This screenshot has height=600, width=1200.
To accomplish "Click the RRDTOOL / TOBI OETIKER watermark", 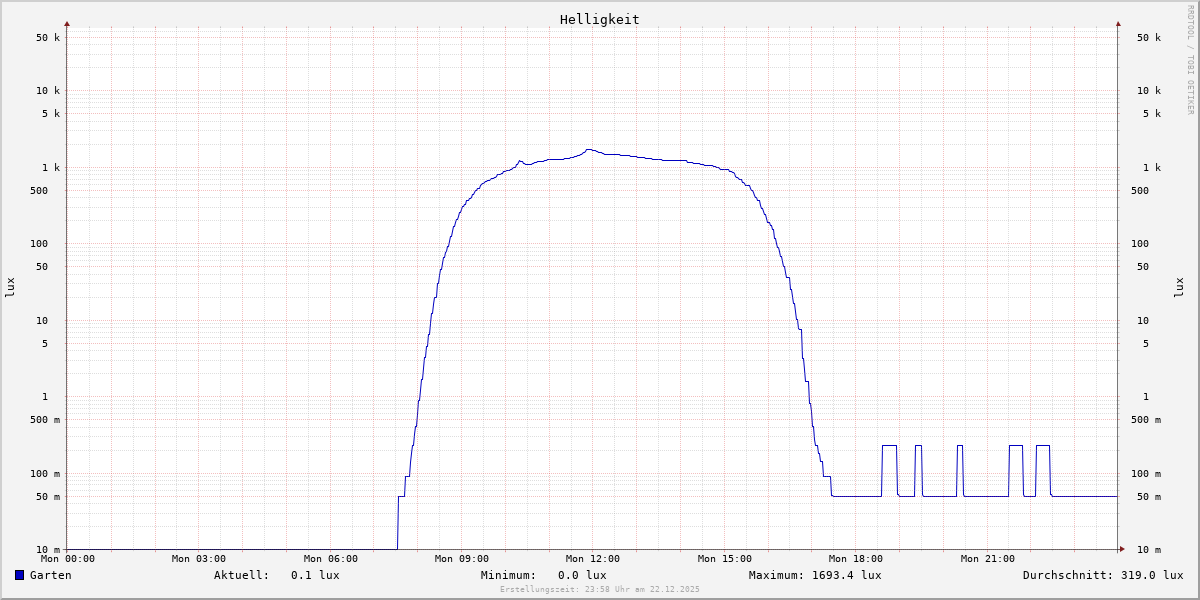I will 1190,59.
